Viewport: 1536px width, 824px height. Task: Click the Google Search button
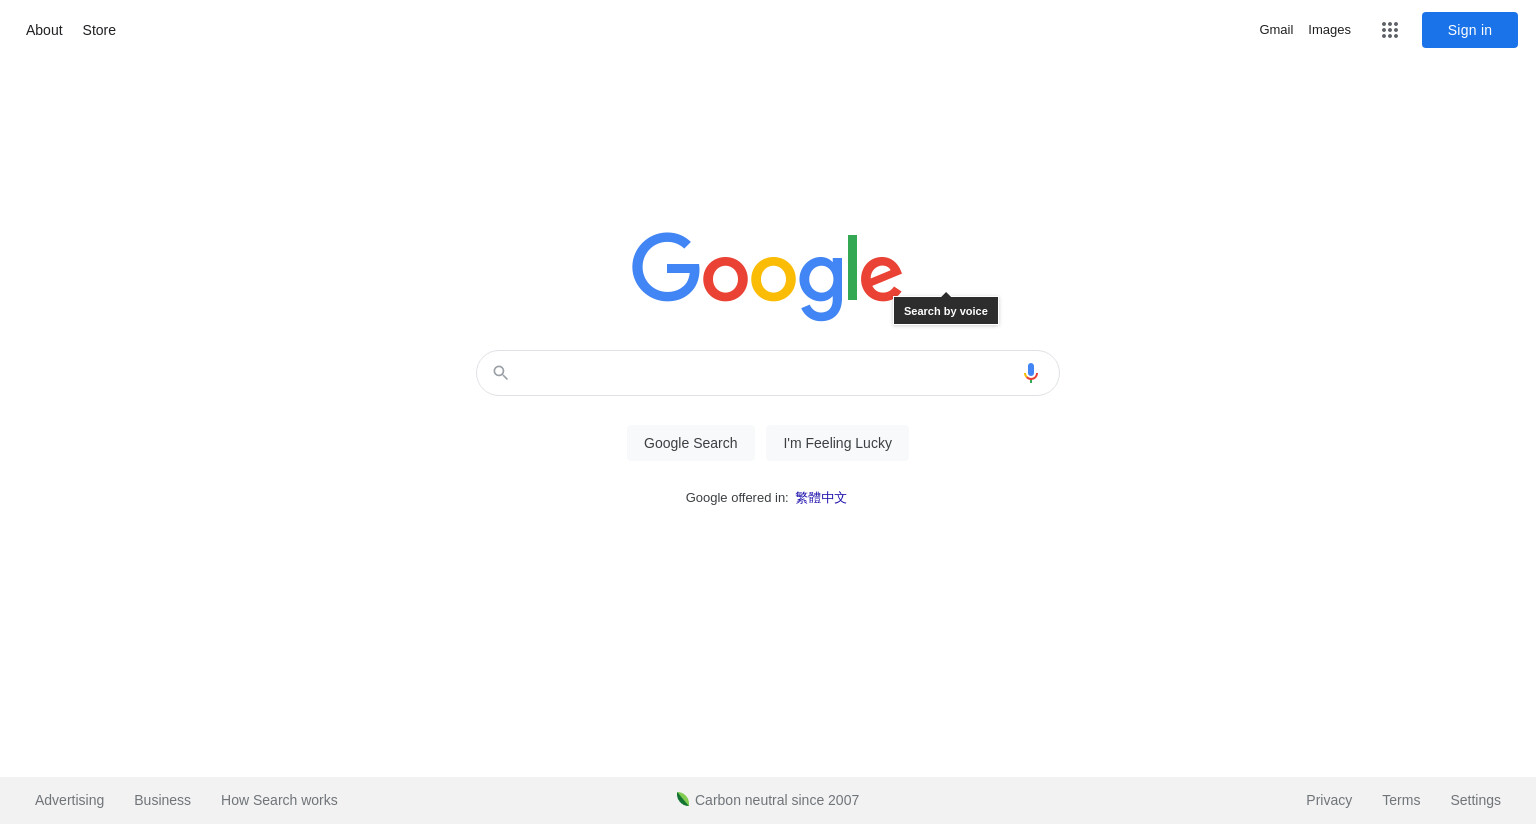pyautogui.click(x=691, y=443)
